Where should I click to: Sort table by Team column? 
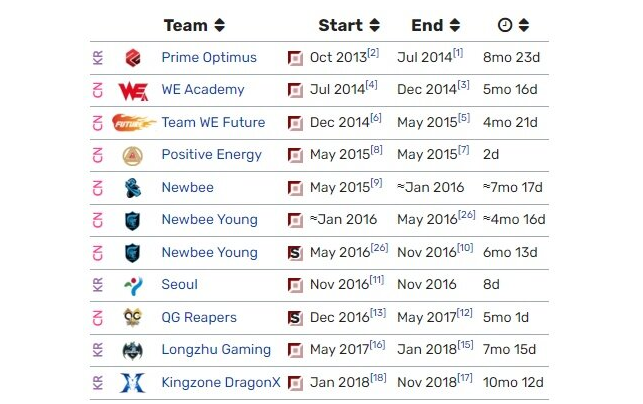[220, 25]
